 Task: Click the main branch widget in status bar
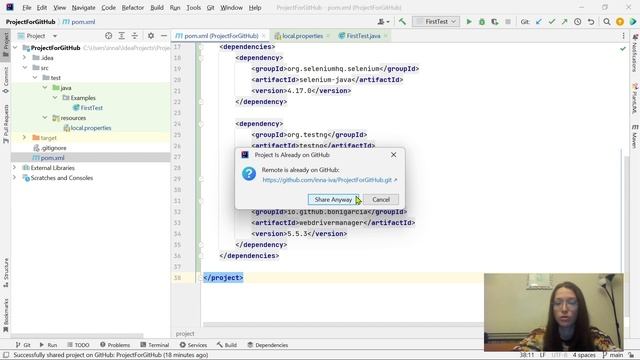click(613, 355)
